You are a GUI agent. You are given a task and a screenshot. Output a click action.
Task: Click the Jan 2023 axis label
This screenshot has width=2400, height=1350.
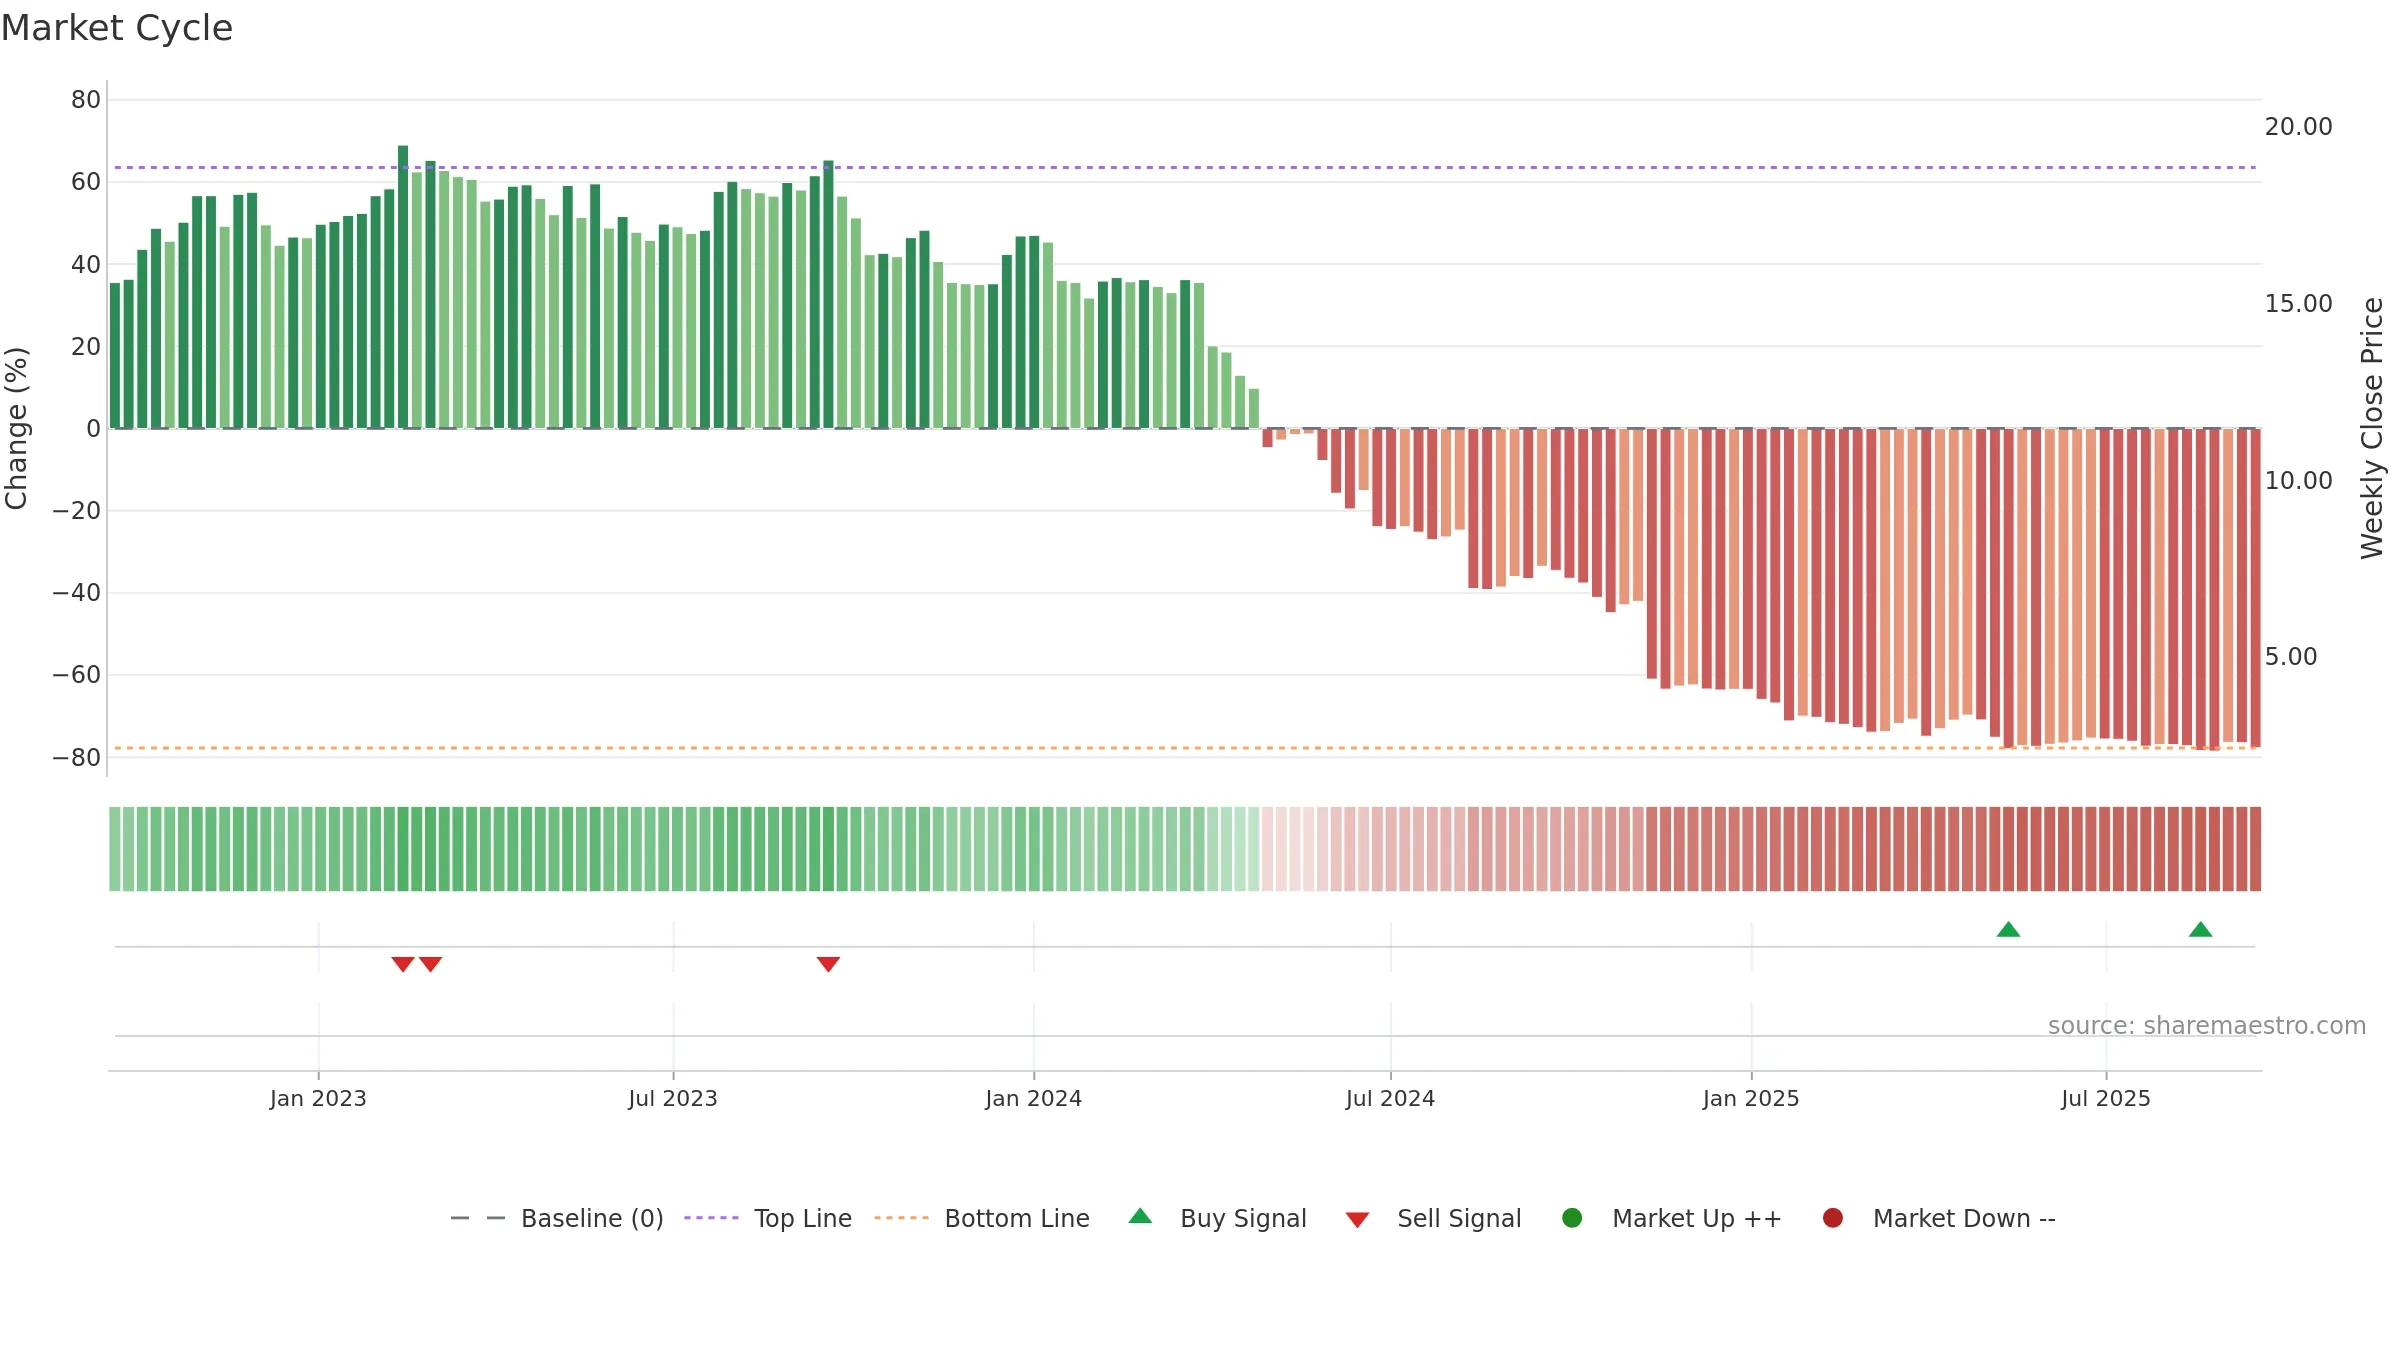pos(318,1099)
